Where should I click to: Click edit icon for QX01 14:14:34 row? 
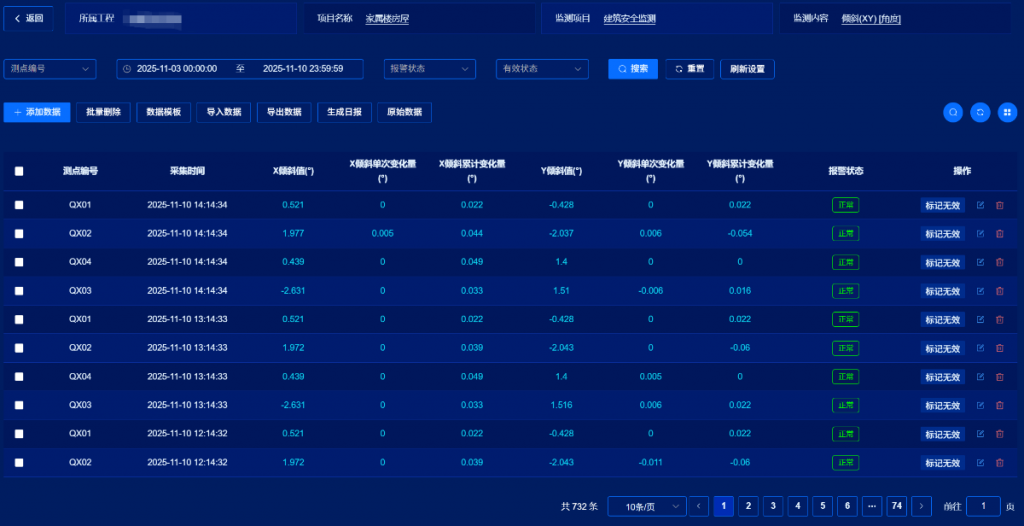[980, 205]
